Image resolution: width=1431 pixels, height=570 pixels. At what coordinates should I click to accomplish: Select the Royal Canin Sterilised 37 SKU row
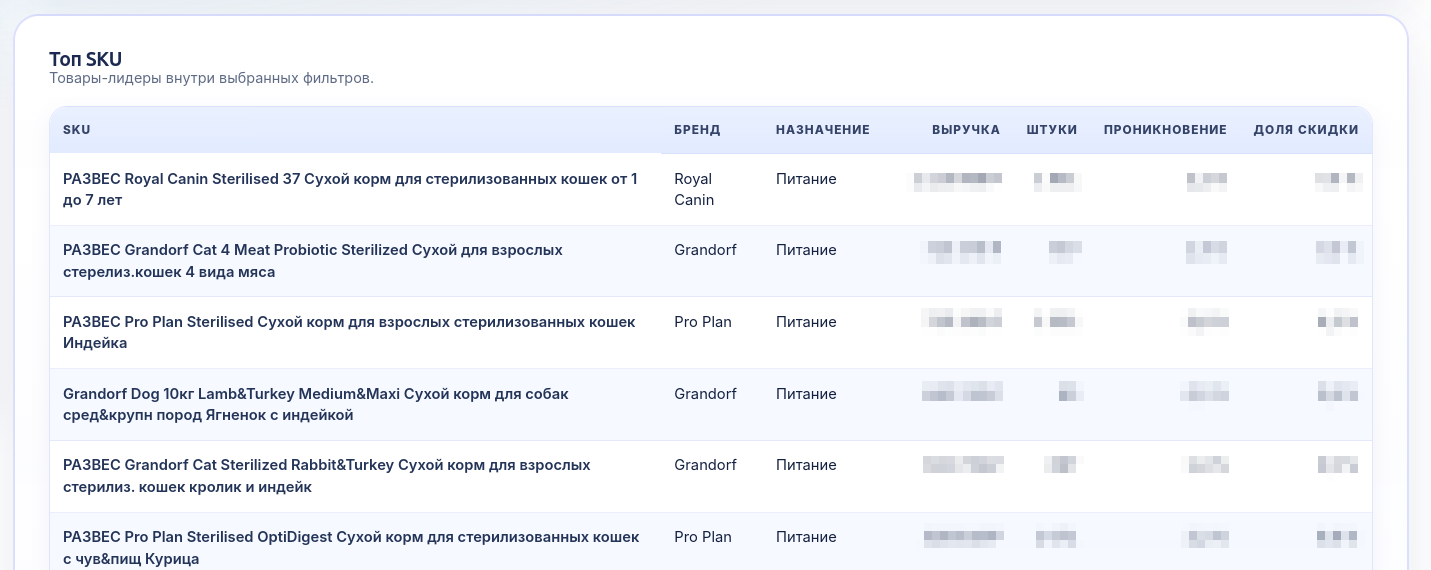(711, 190)
